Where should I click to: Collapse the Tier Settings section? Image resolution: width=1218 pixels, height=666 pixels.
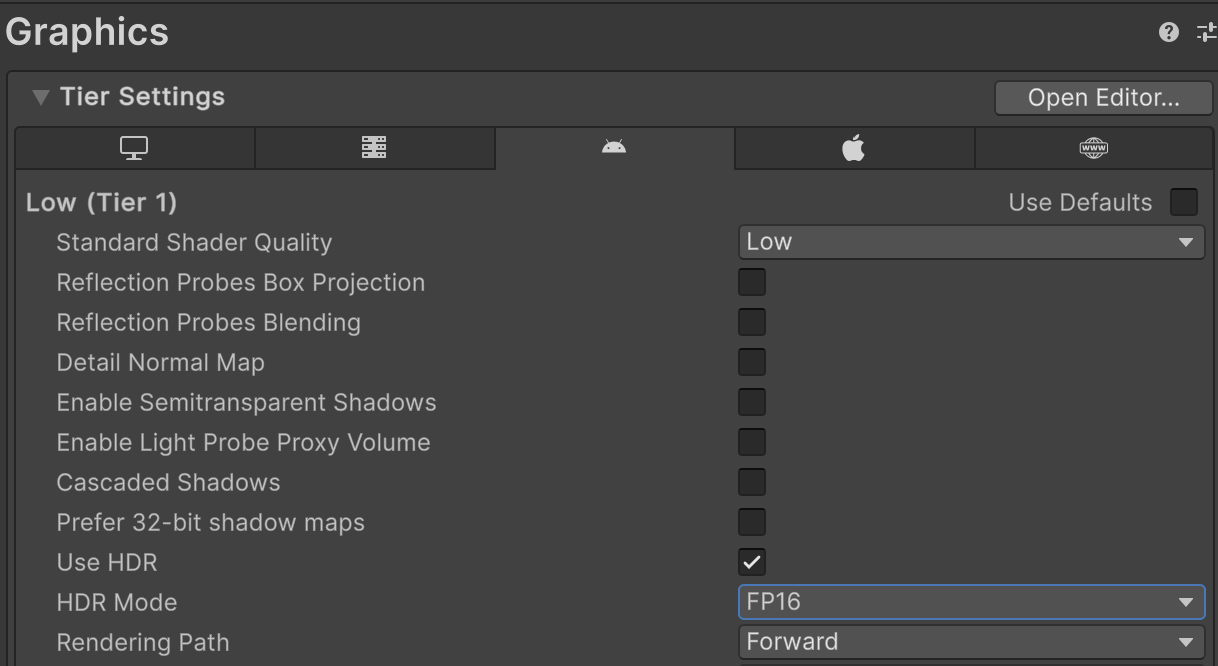38,96
